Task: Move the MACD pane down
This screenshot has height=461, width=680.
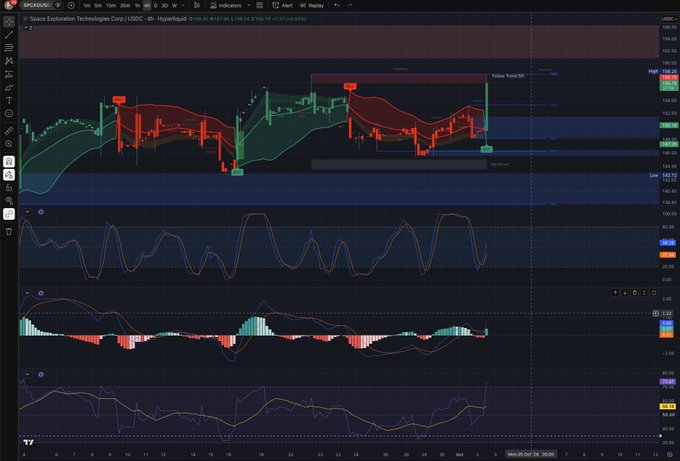Action: [x=625, y=293]
